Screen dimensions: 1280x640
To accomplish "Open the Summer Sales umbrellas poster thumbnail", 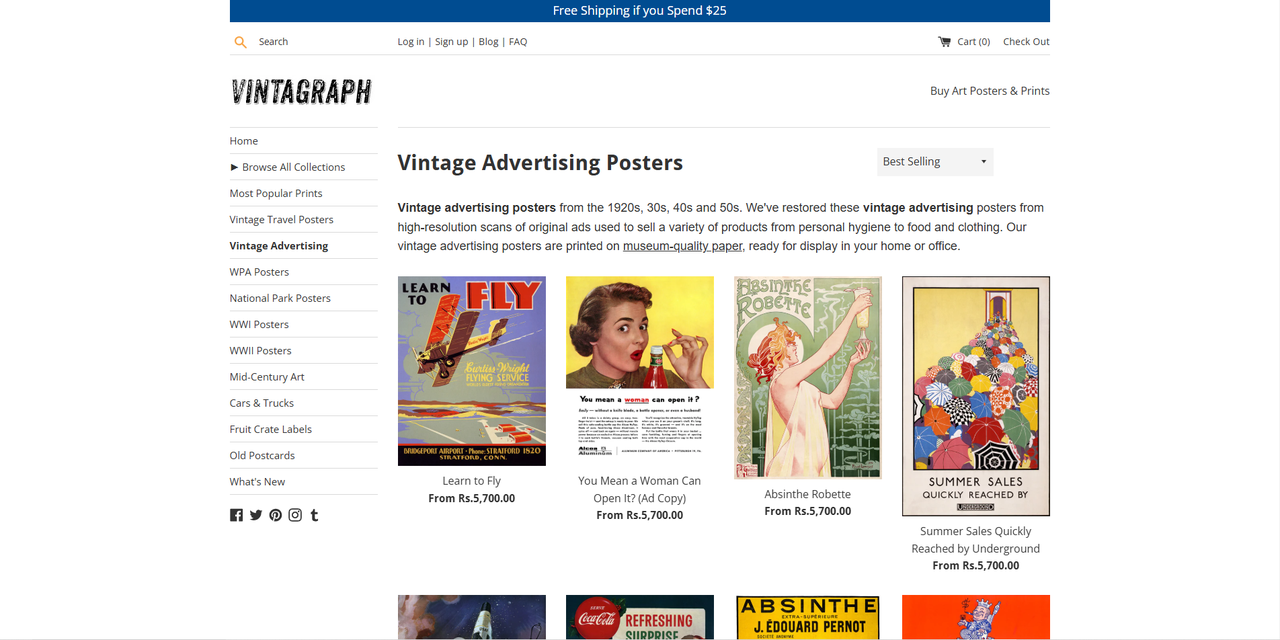I will [976, 396].
